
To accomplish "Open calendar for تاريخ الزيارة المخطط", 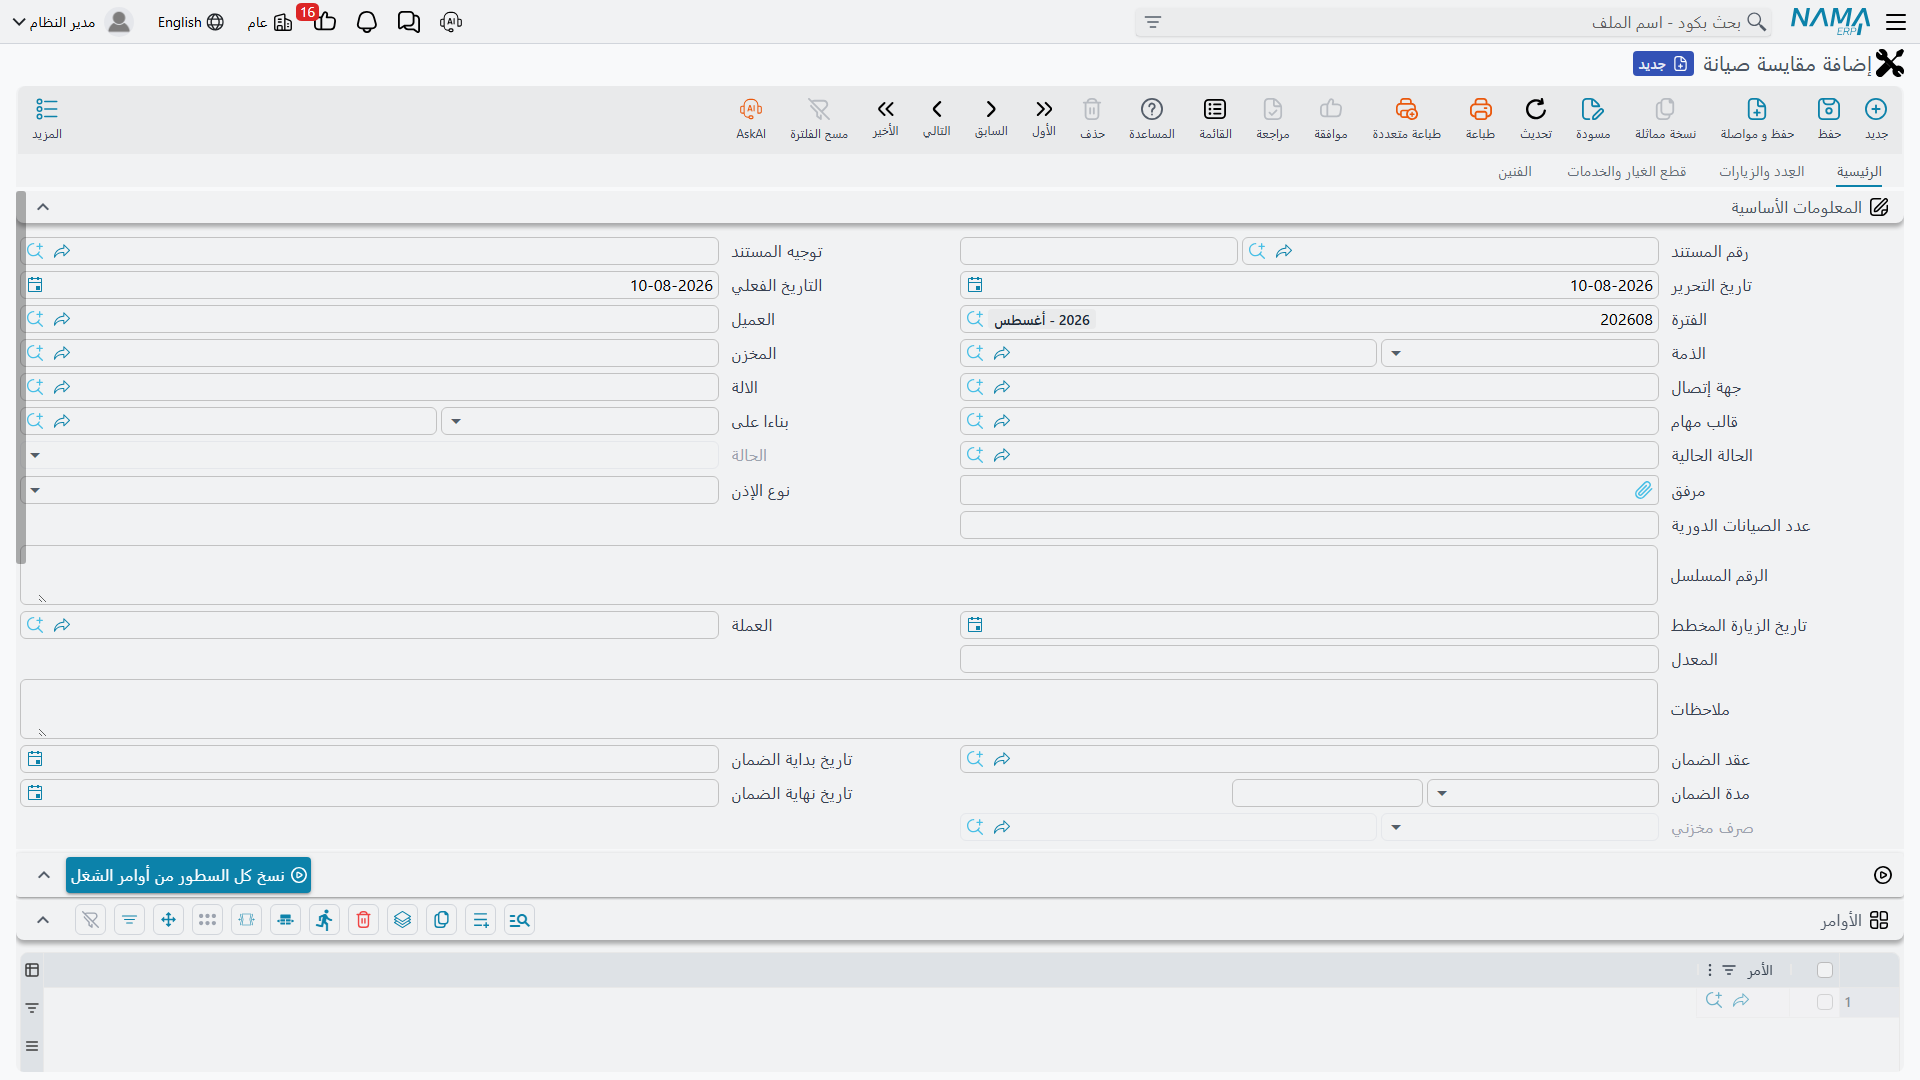I will [975, 625].
